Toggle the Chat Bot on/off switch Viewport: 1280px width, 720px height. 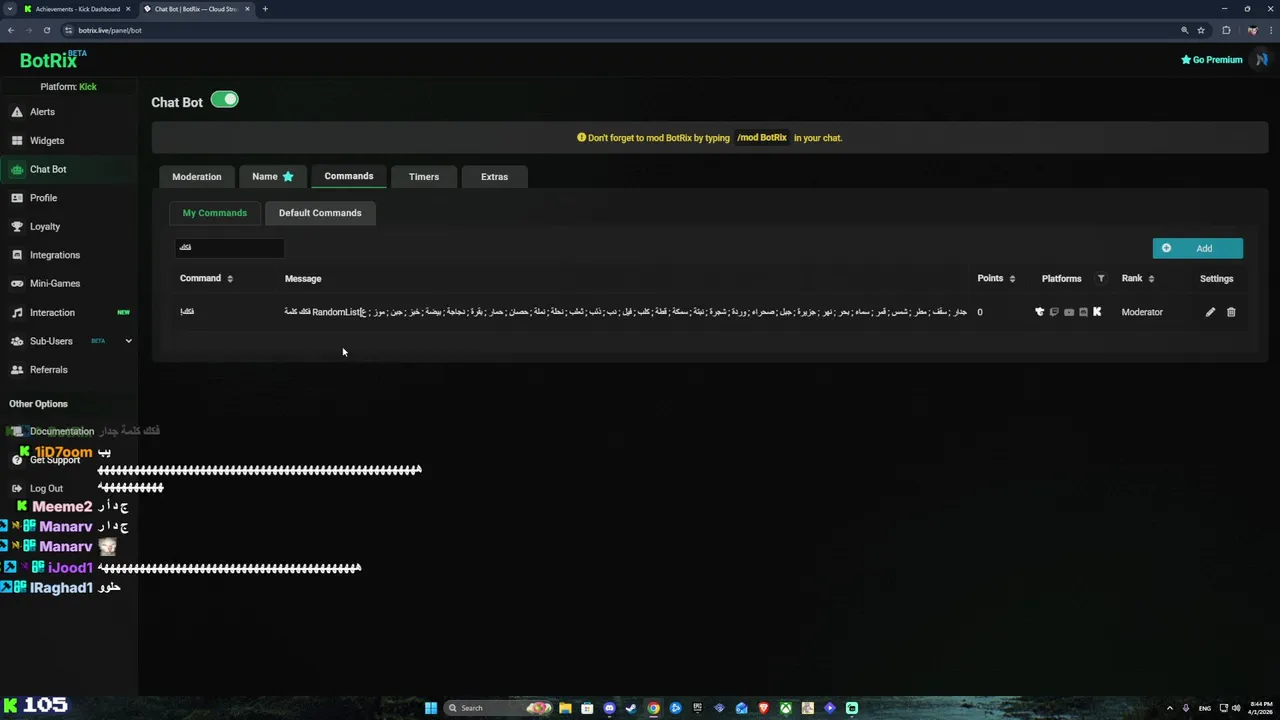pos(225,100)
